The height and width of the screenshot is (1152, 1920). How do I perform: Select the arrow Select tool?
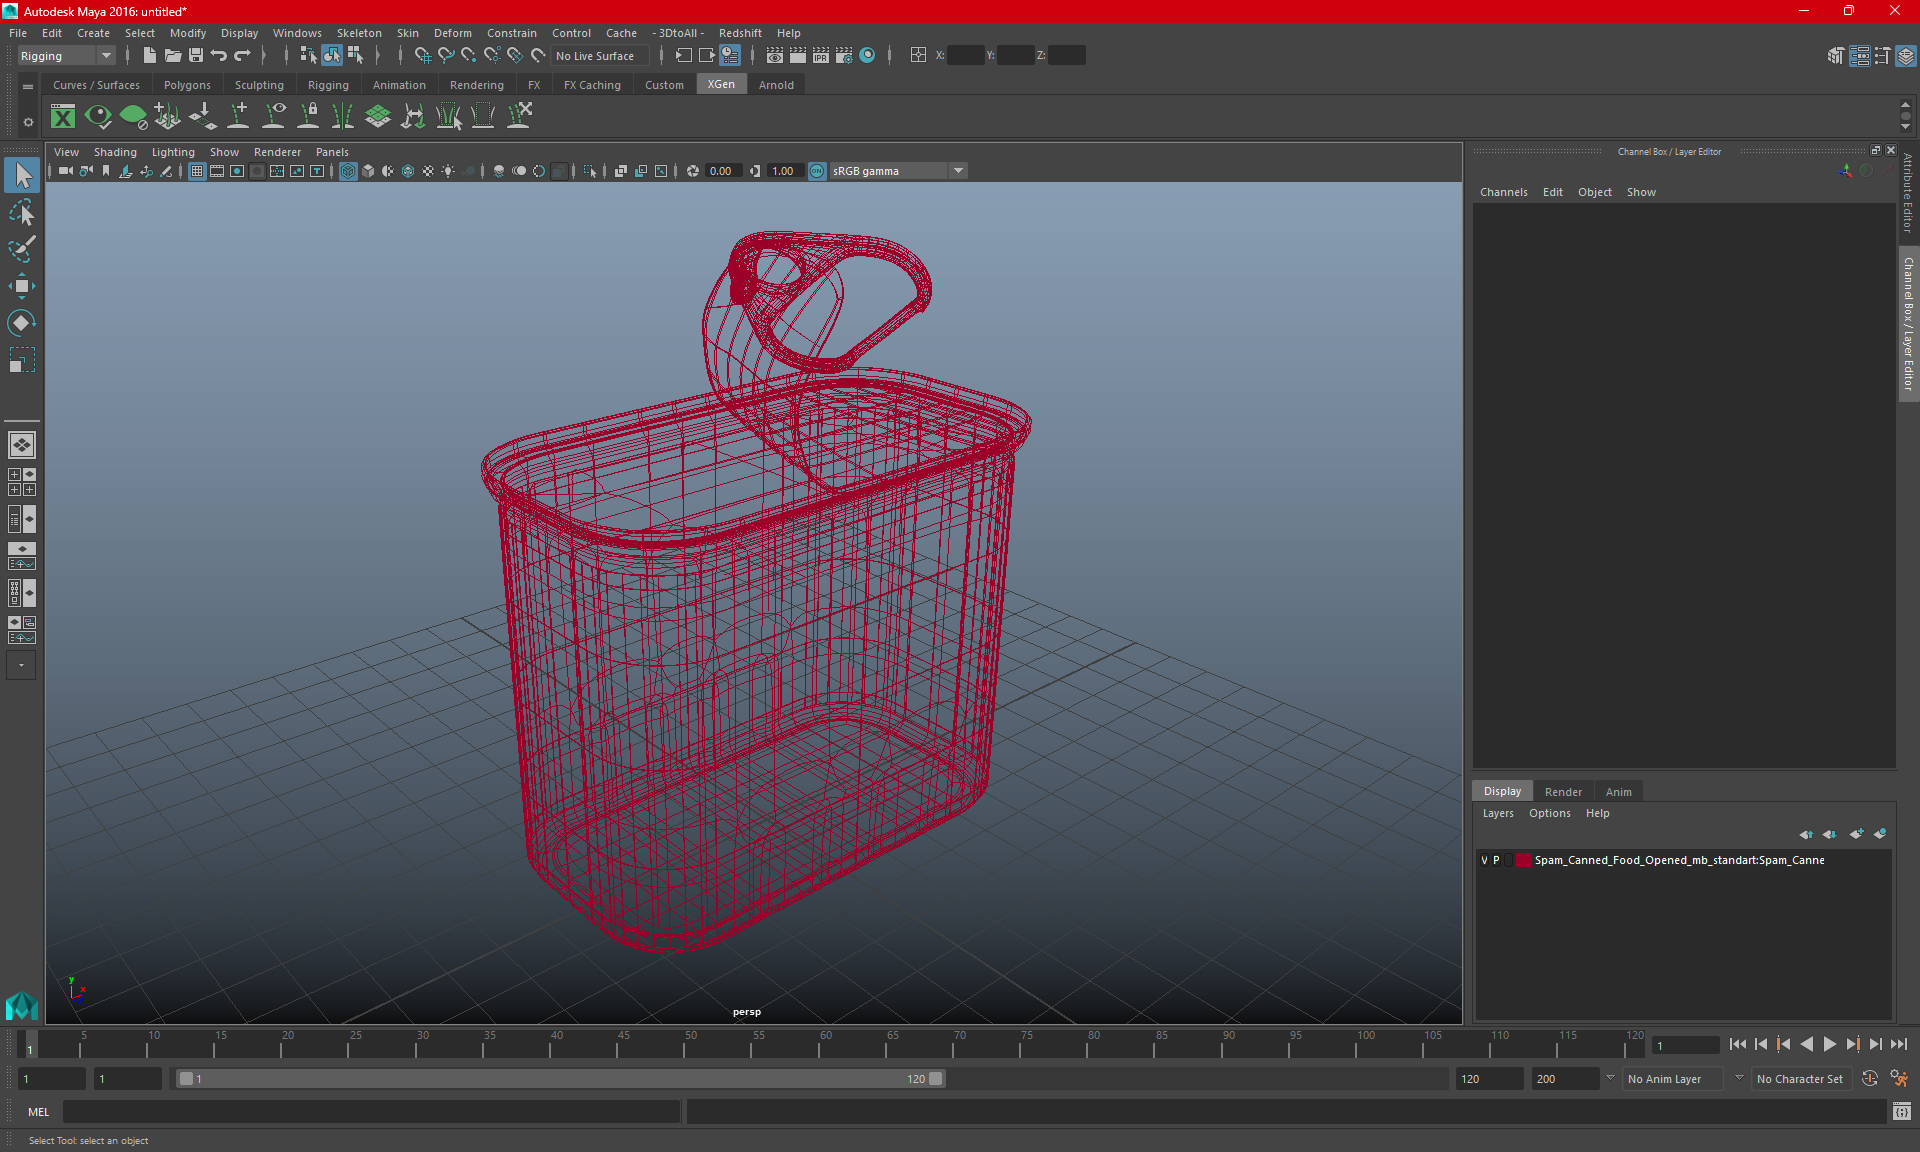21,175
